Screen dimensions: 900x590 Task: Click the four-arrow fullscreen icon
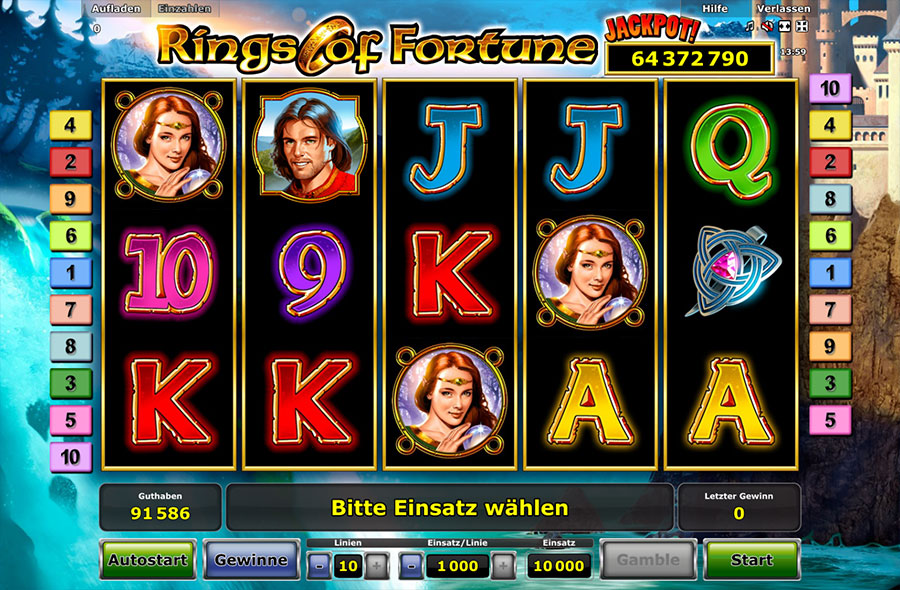pyautogui.click(x=802, y=26)
